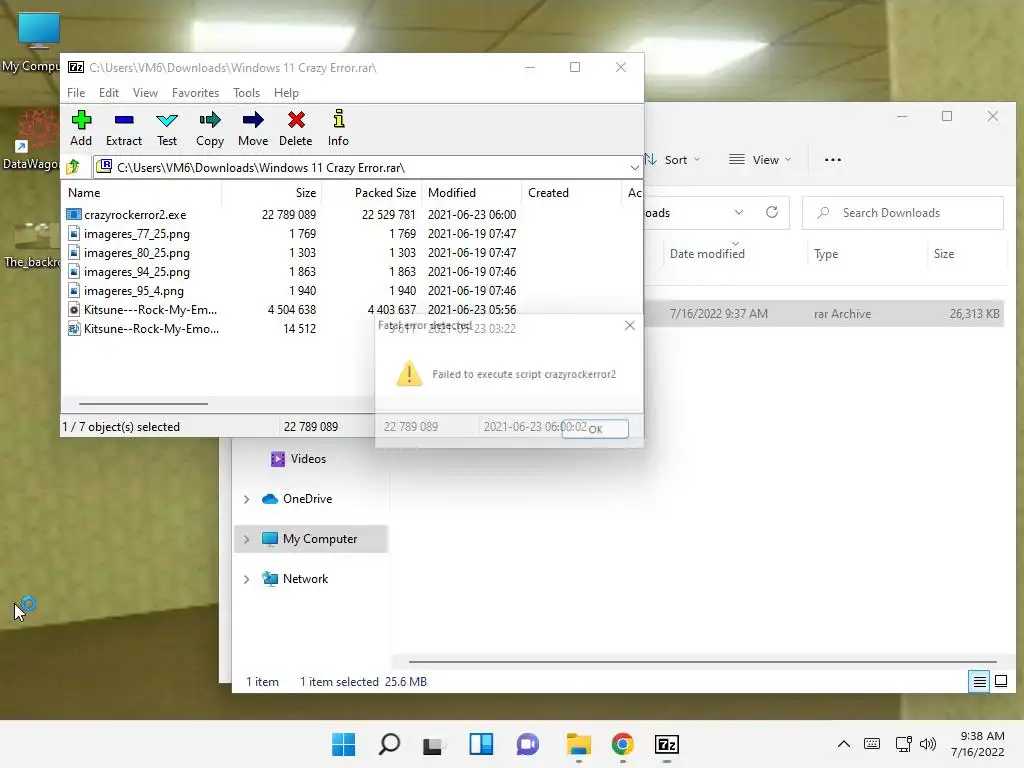Open the Windows Start menu
Viewport: 1024px width, 768px height.
pyautogui.click(x=344, y=744)
